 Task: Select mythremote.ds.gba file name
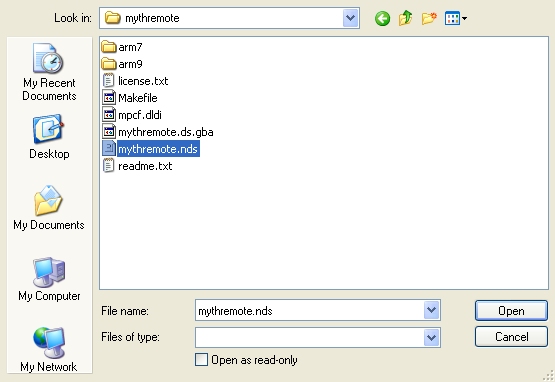click(x=166, y=132)
